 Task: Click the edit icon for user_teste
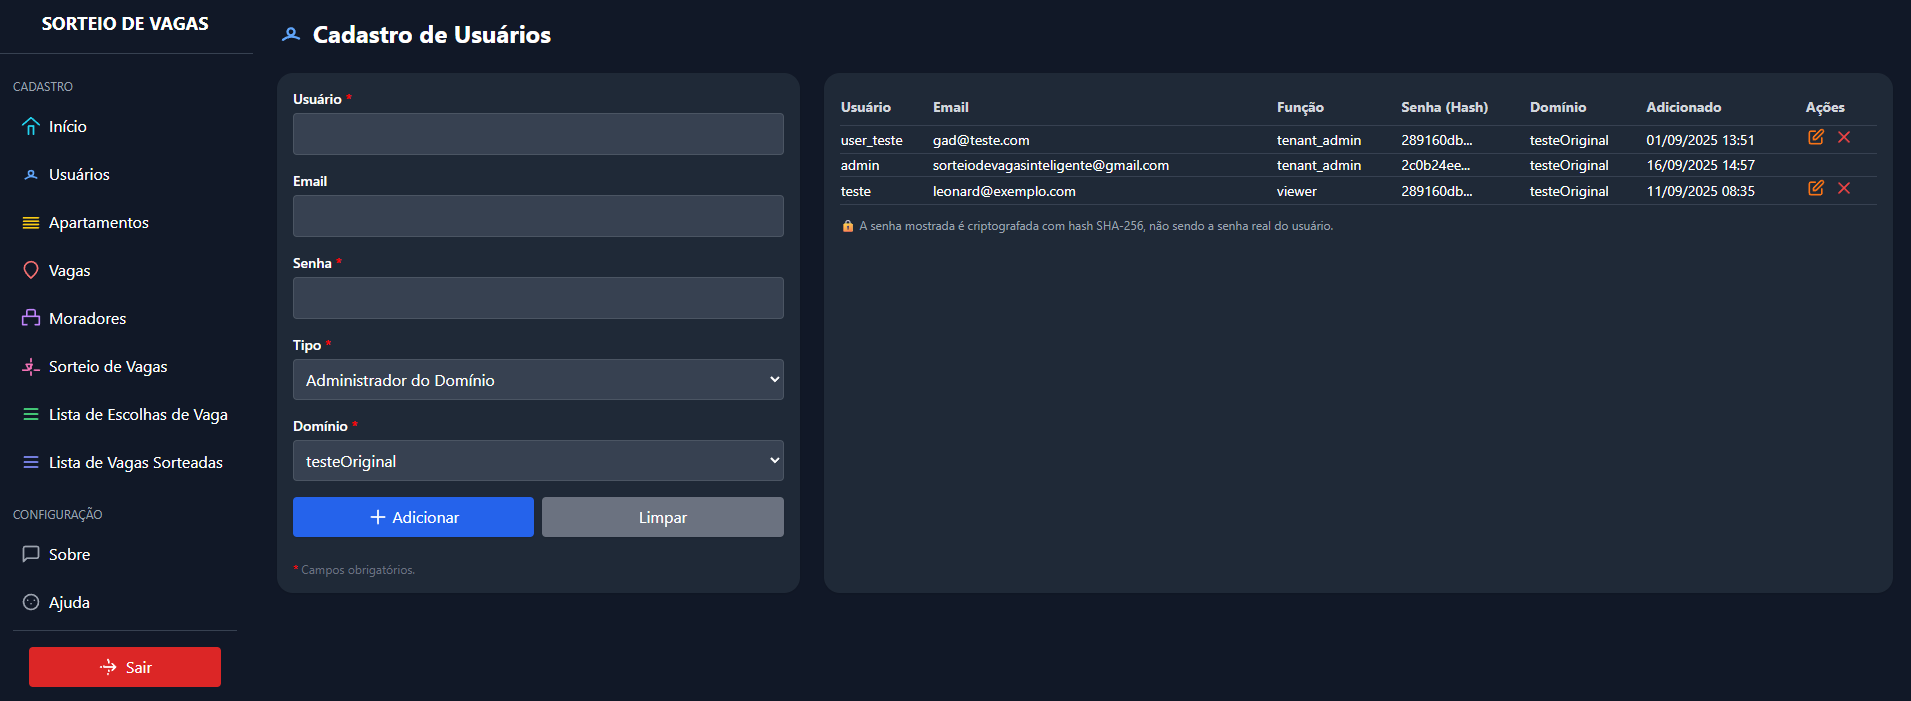[1816, 138]
